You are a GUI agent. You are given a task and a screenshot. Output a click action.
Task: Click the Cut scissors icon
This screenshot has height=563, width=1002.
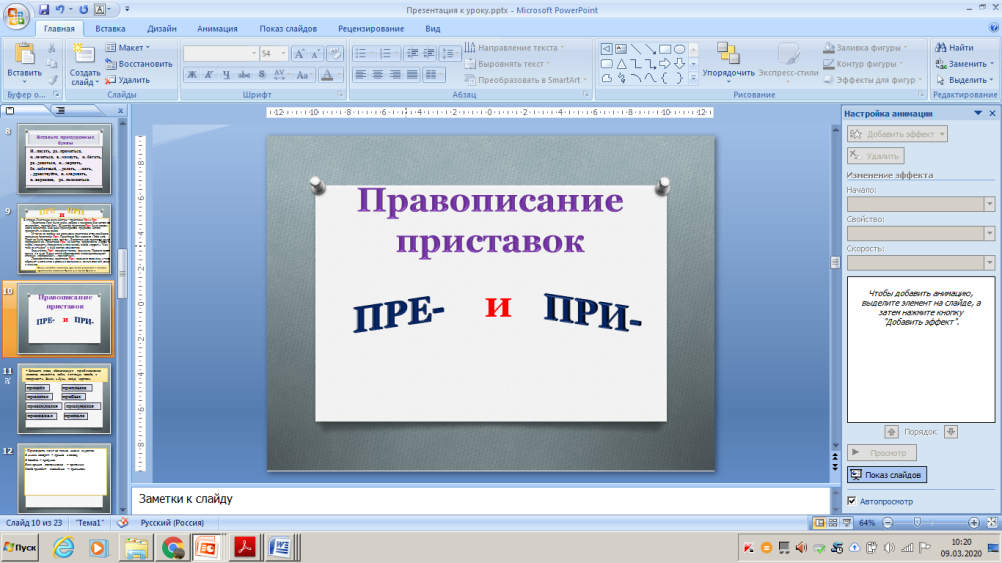click(52, 48)
